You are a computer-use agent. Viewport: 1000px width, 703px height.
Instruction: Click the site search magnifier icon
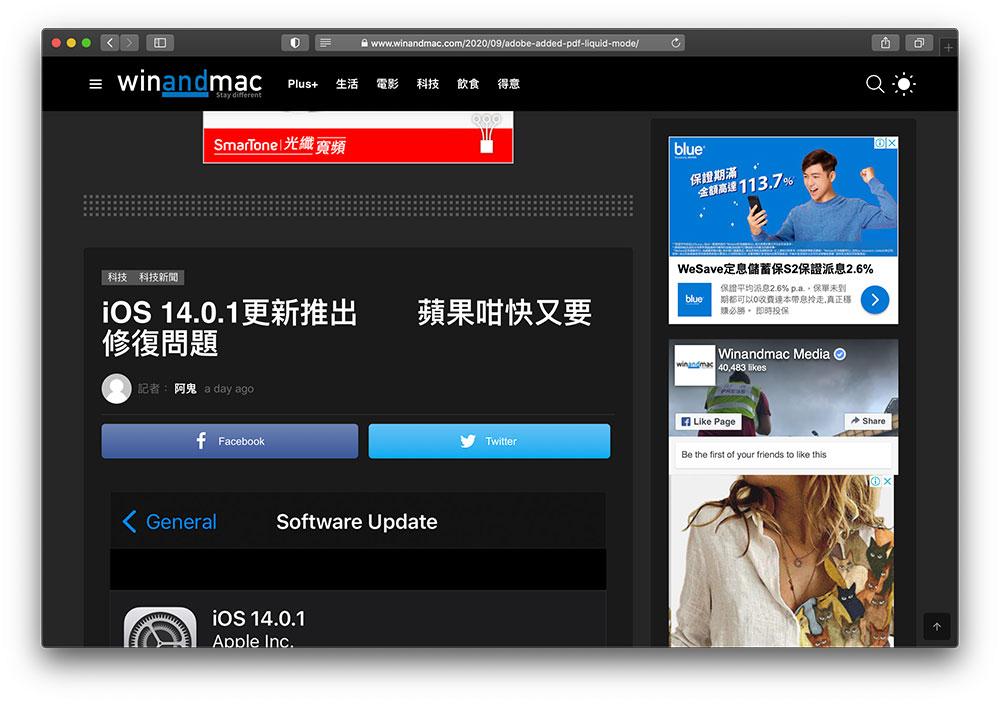point(874,84)
